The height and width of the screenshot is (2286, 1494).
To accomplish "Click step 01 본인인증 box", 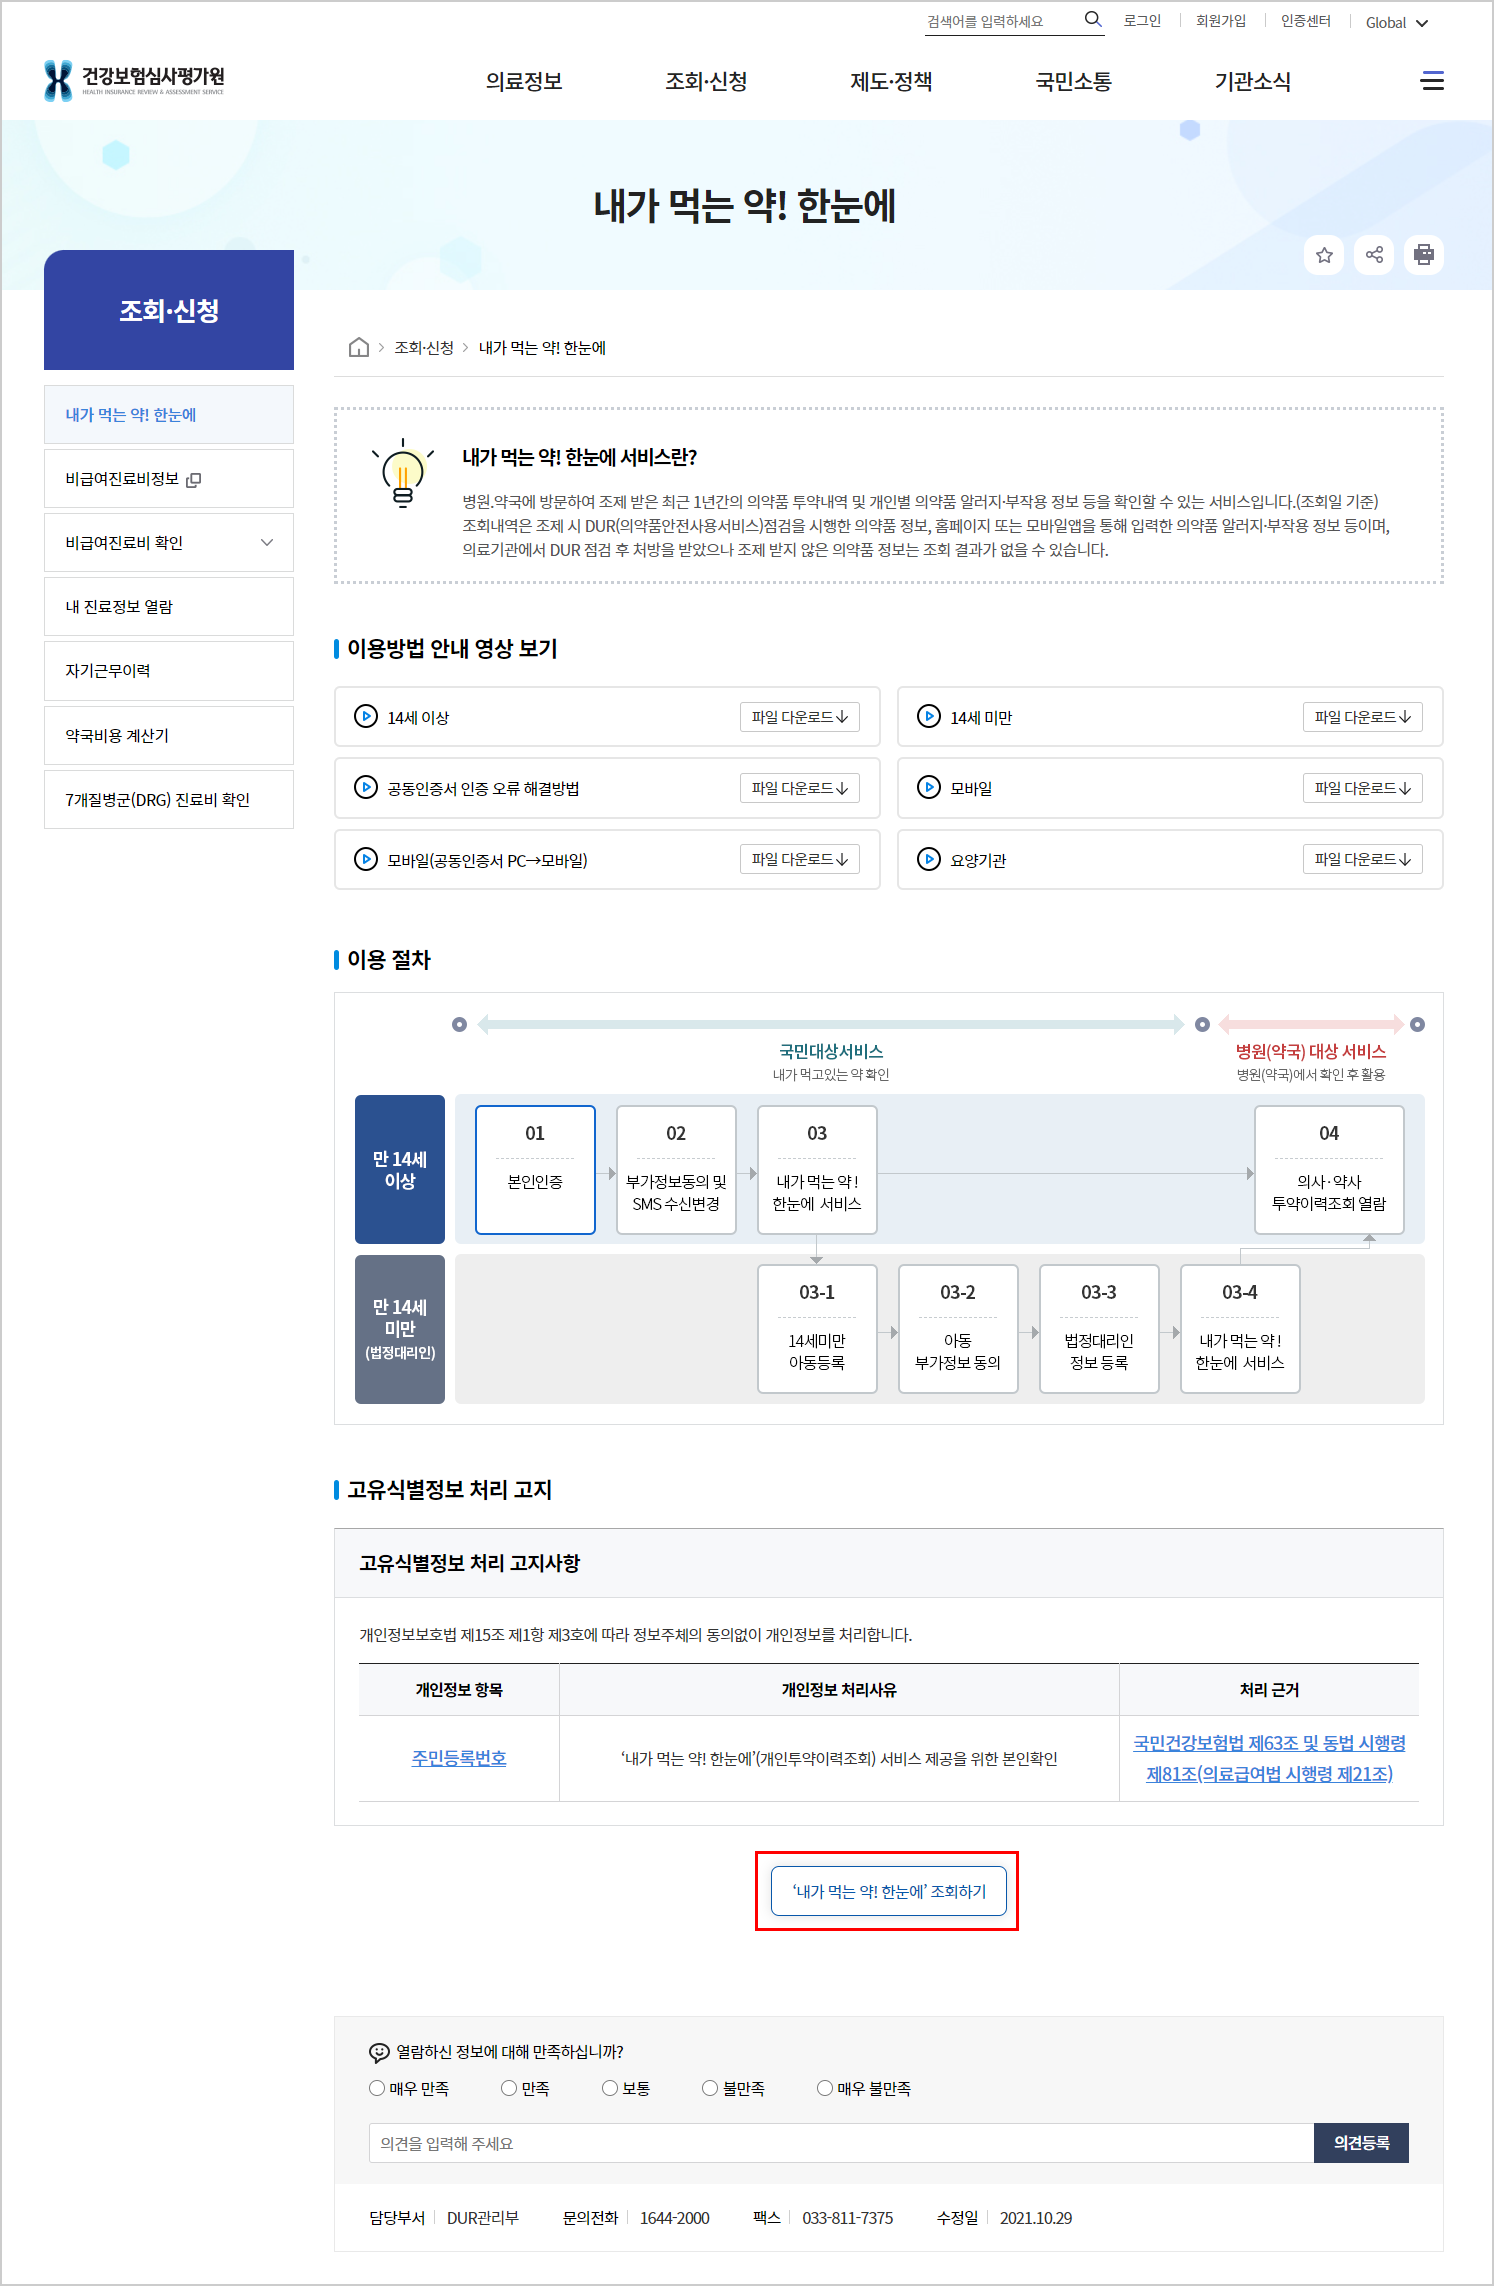I will [535, 1170].
